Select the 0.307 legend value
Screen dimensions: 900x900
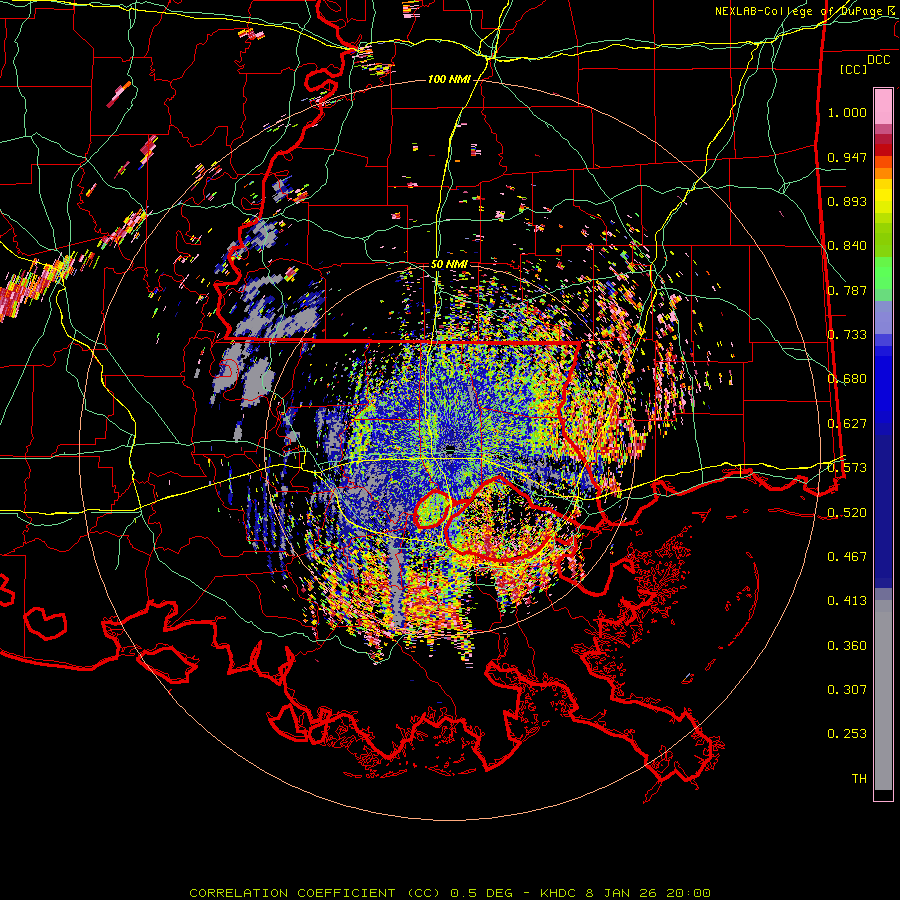tap(847, 690)
